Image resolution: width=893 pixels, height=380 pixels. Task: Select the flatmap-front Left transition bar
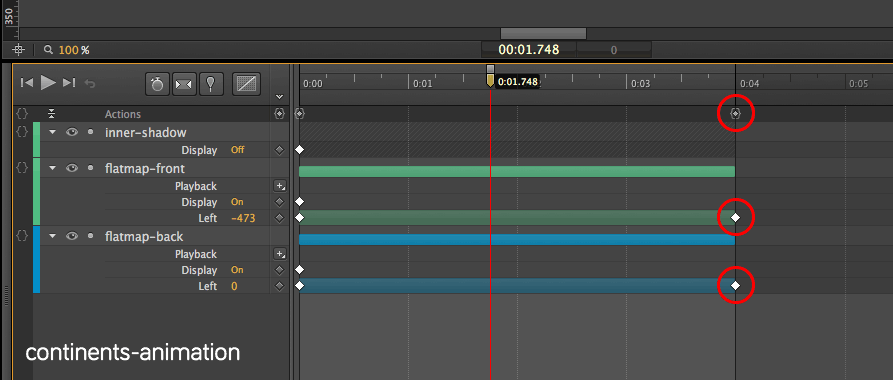[517, 218]
